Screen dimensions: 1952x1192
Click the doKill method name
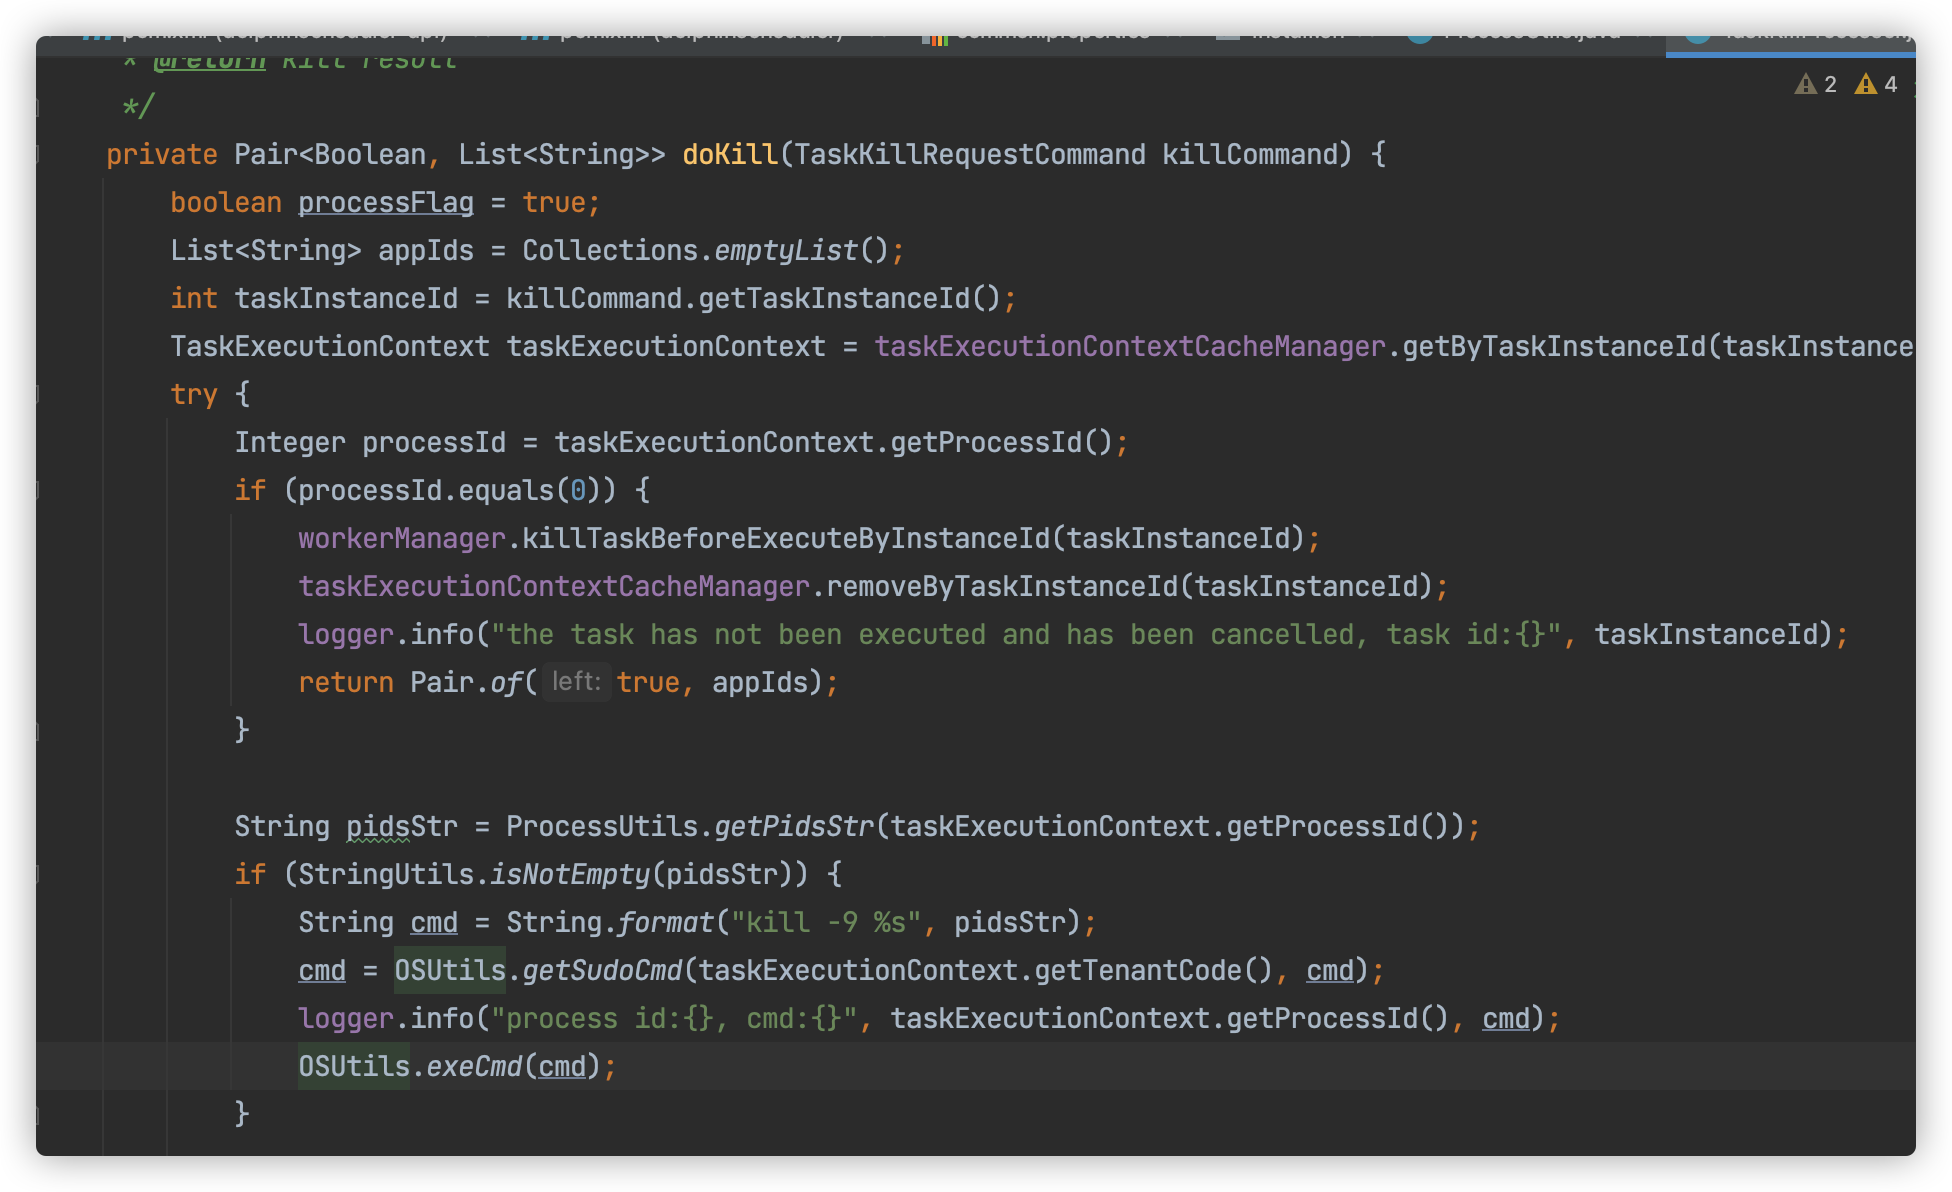(x=730, y=154)
